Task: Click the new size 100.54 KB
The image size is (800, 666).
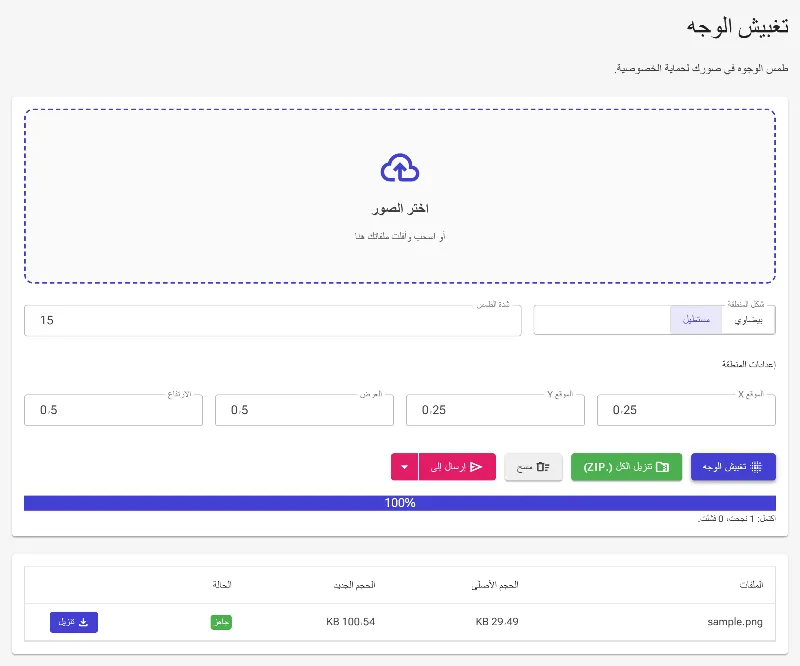Action: click(x=351, y=622)
